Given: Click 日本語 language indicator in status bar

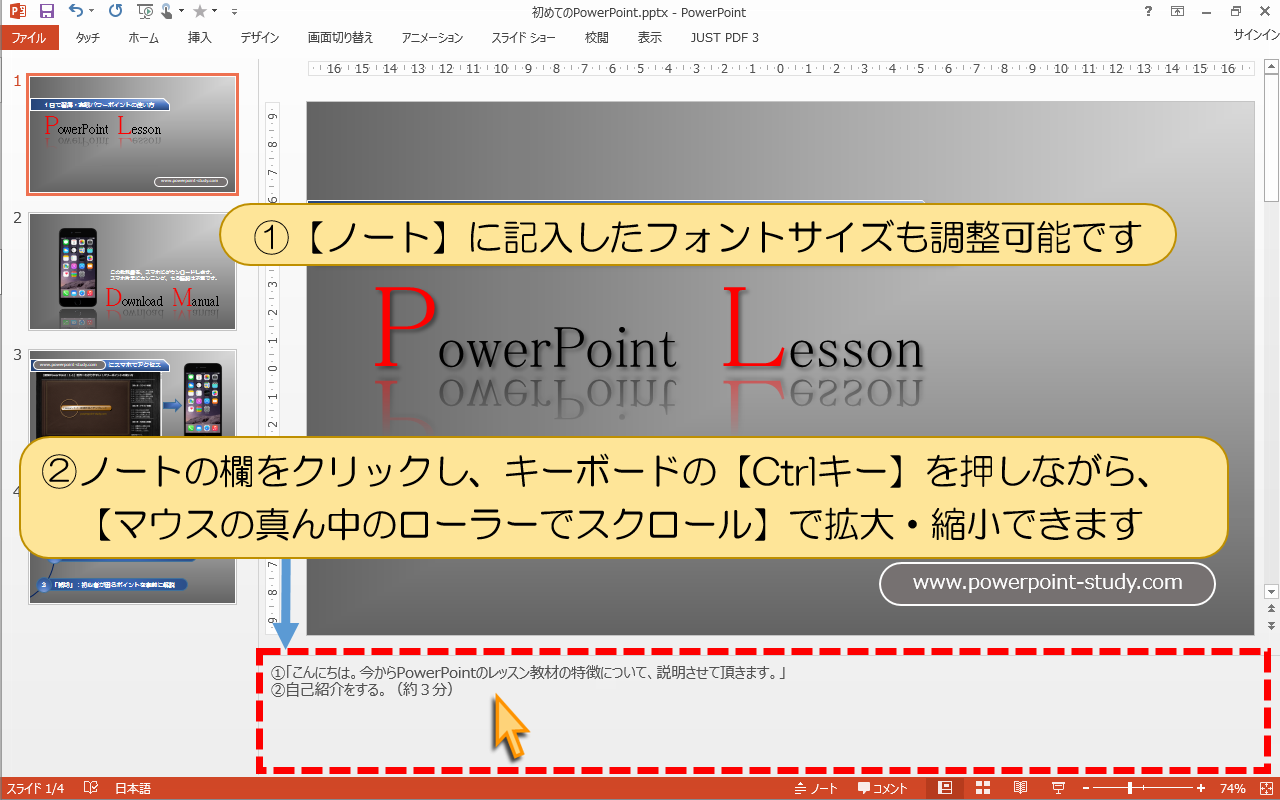Looking at the screenshot, I should point(132,789).
